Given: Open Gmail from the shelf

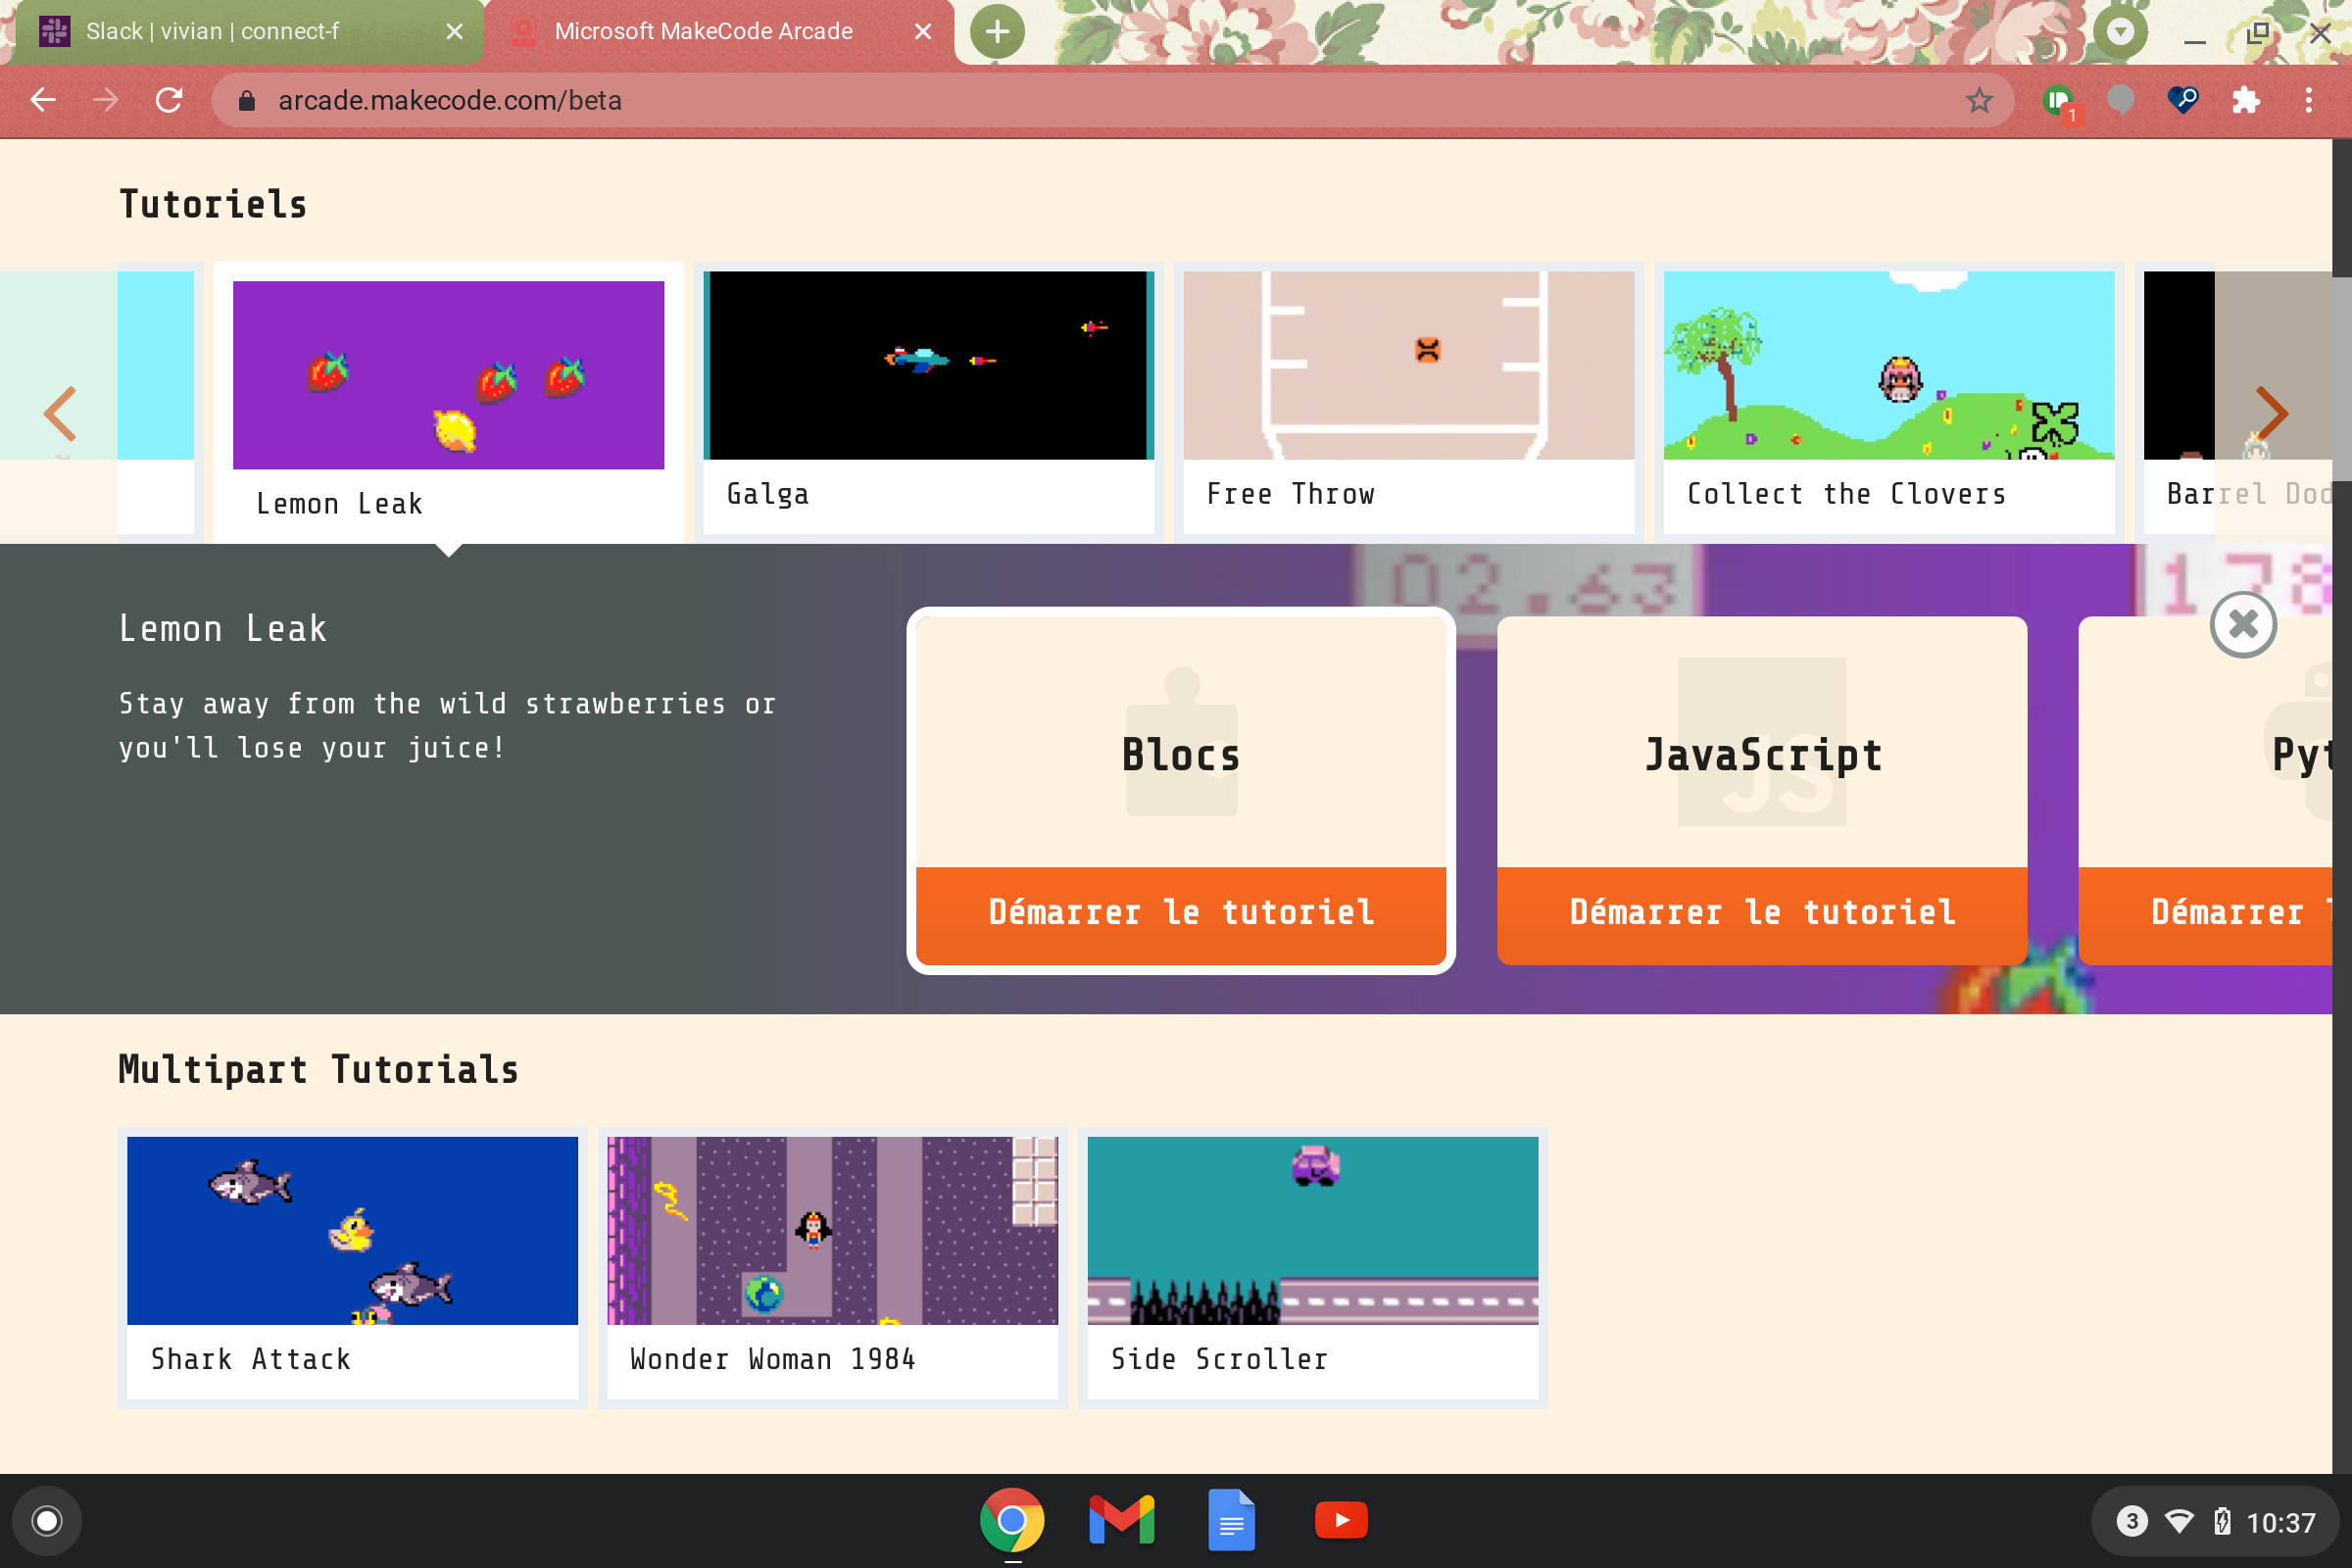Looking at the screenshot, I should click(x=1122, y=1521).
